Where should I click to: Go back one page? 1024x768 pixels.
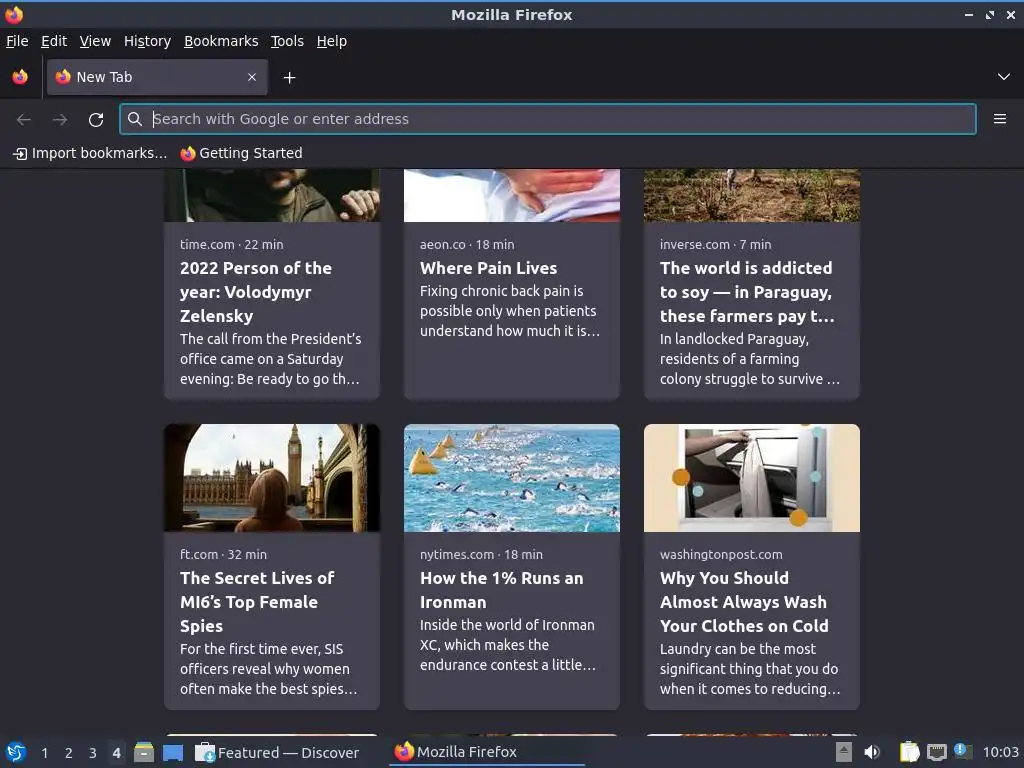point(24,120)
